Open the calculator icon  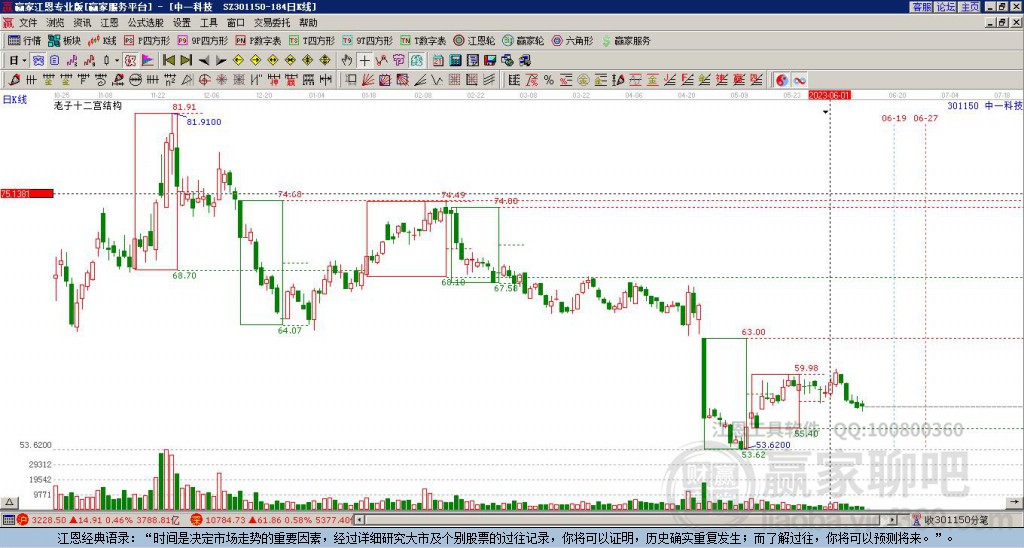pos(455,60)
